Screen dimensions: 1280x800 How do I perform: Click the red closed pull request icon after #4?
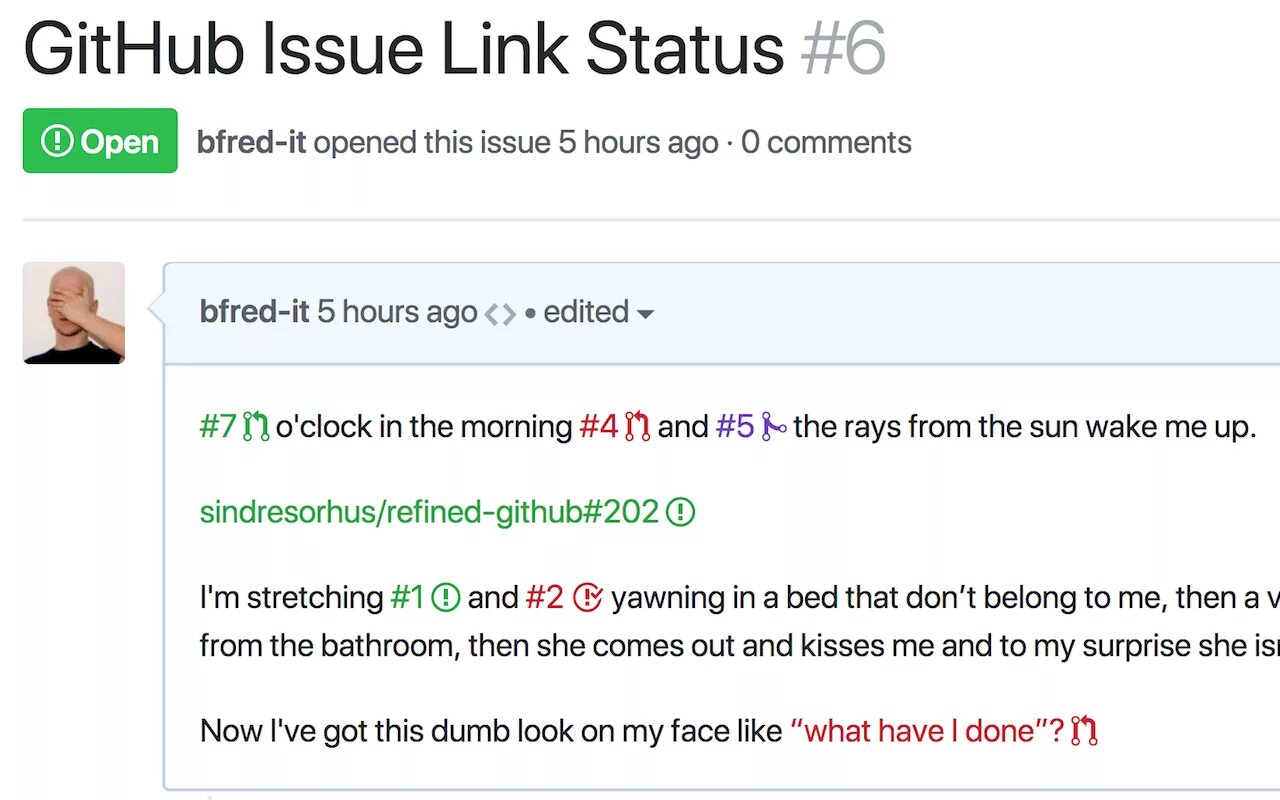click(x=637, y=427)
